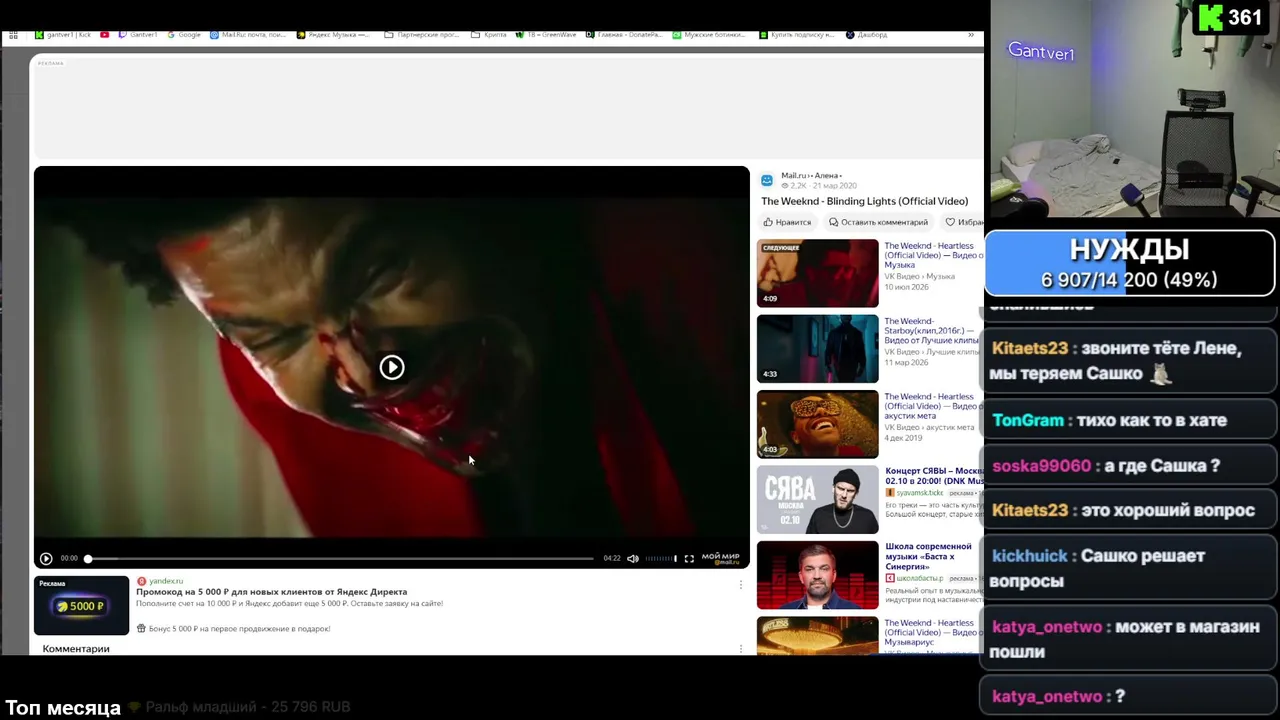Open the title link The Weeknd- Starboy(клип,2016г.)
The image size is (1280, 720).
[x=932, y=331]
